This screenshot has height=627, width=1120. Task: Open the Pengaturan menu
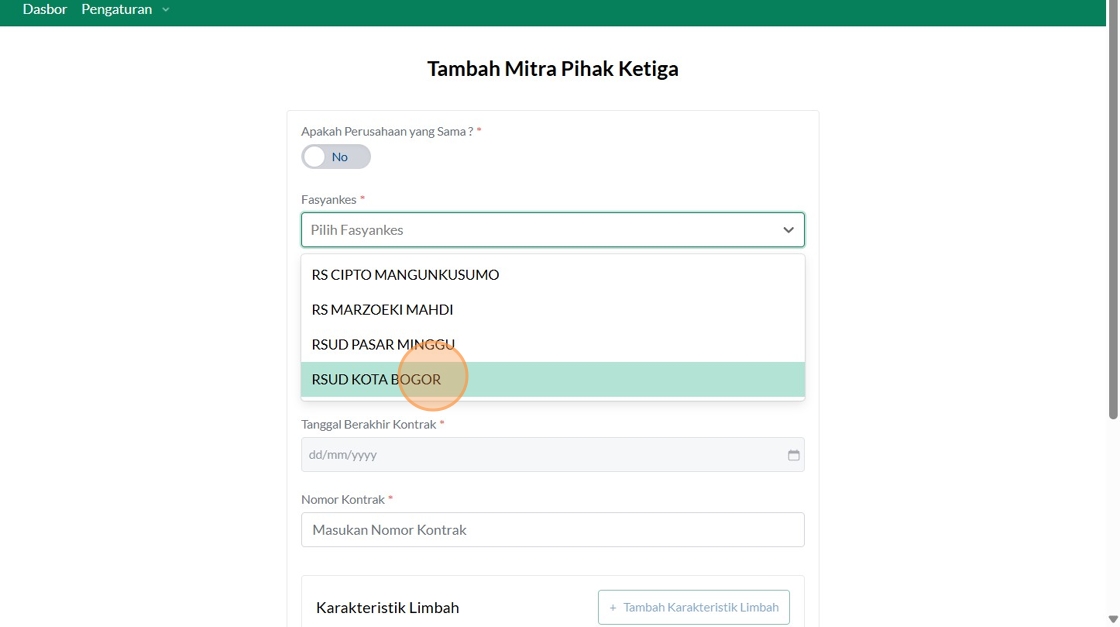pos(116,9)
